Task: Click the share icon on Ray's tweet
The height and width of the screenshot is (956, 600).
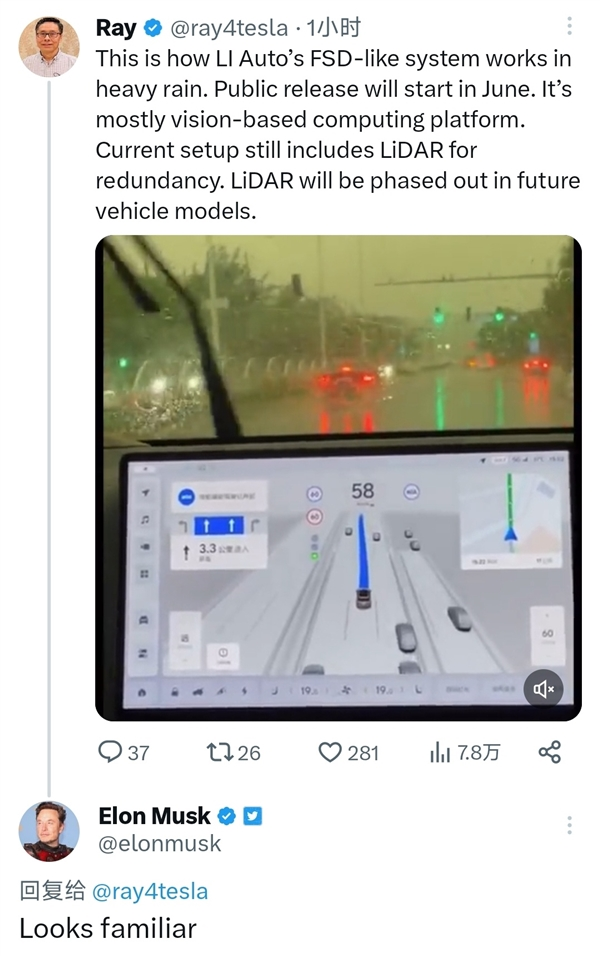Action: pyautogui.click(x=549, y=752)
